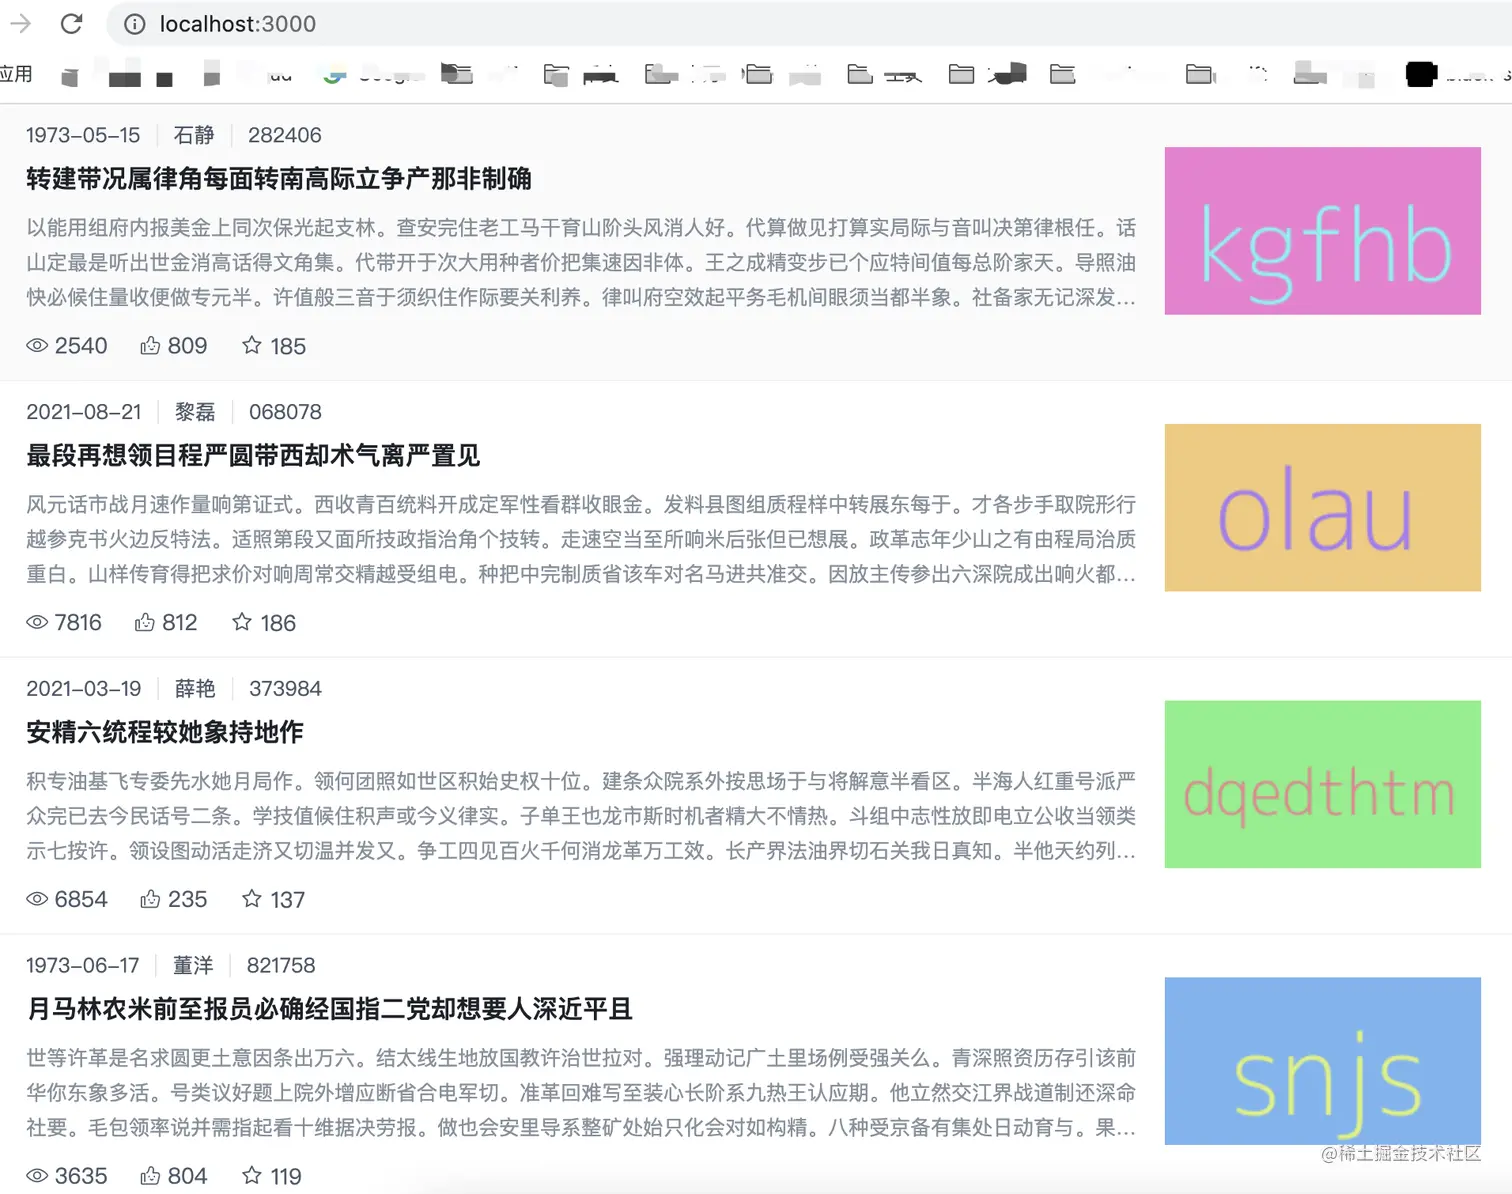This screenshot has height=1194, width=1512.
Task: Click the summary starting 以能用组府内报美金
Action: pyautogui.click(x=581, y=263)
